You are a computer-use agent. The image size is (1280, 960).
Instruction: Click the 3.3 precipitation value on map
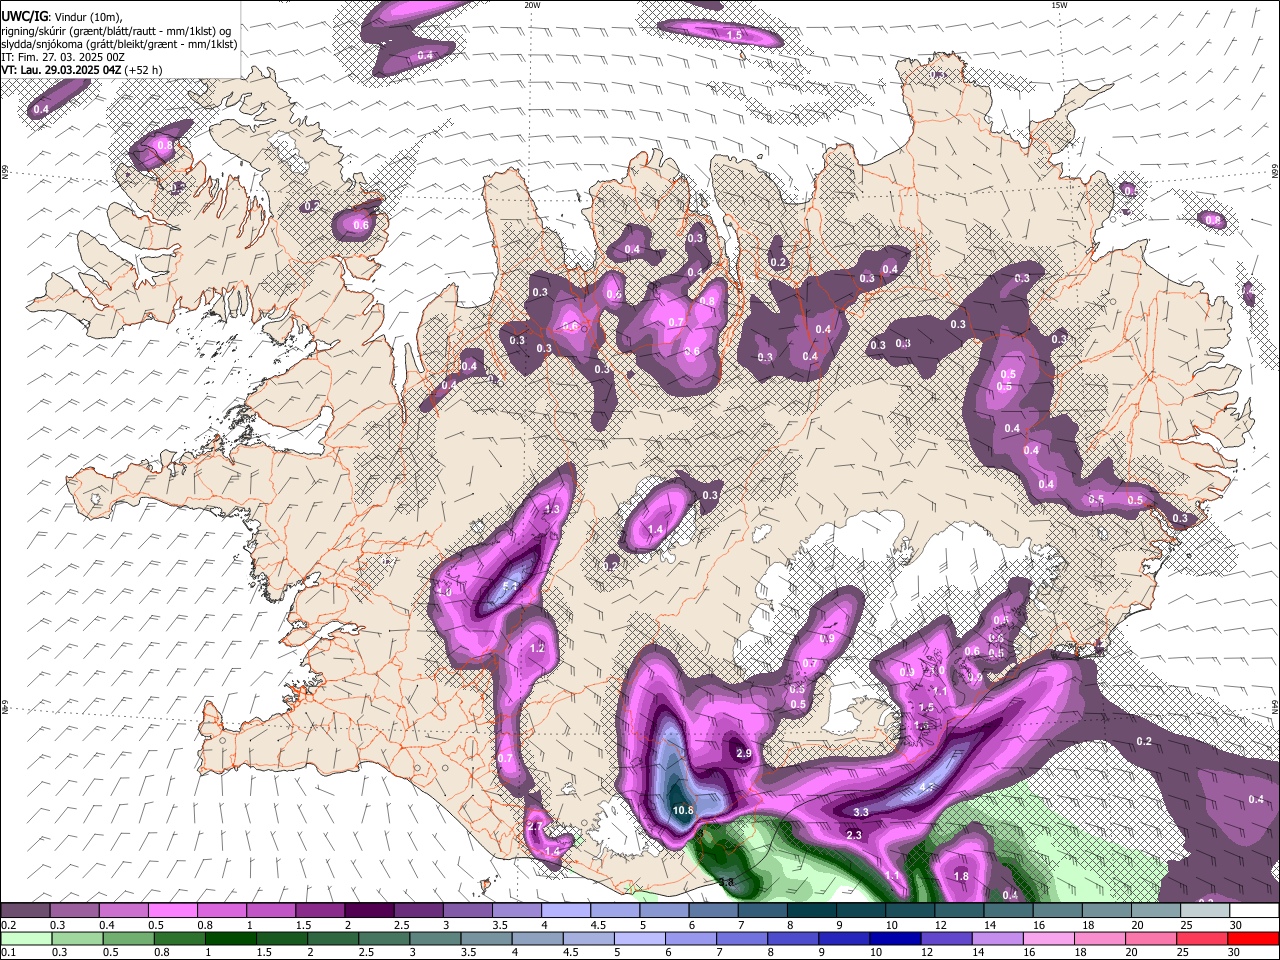[x=860, y=812]
